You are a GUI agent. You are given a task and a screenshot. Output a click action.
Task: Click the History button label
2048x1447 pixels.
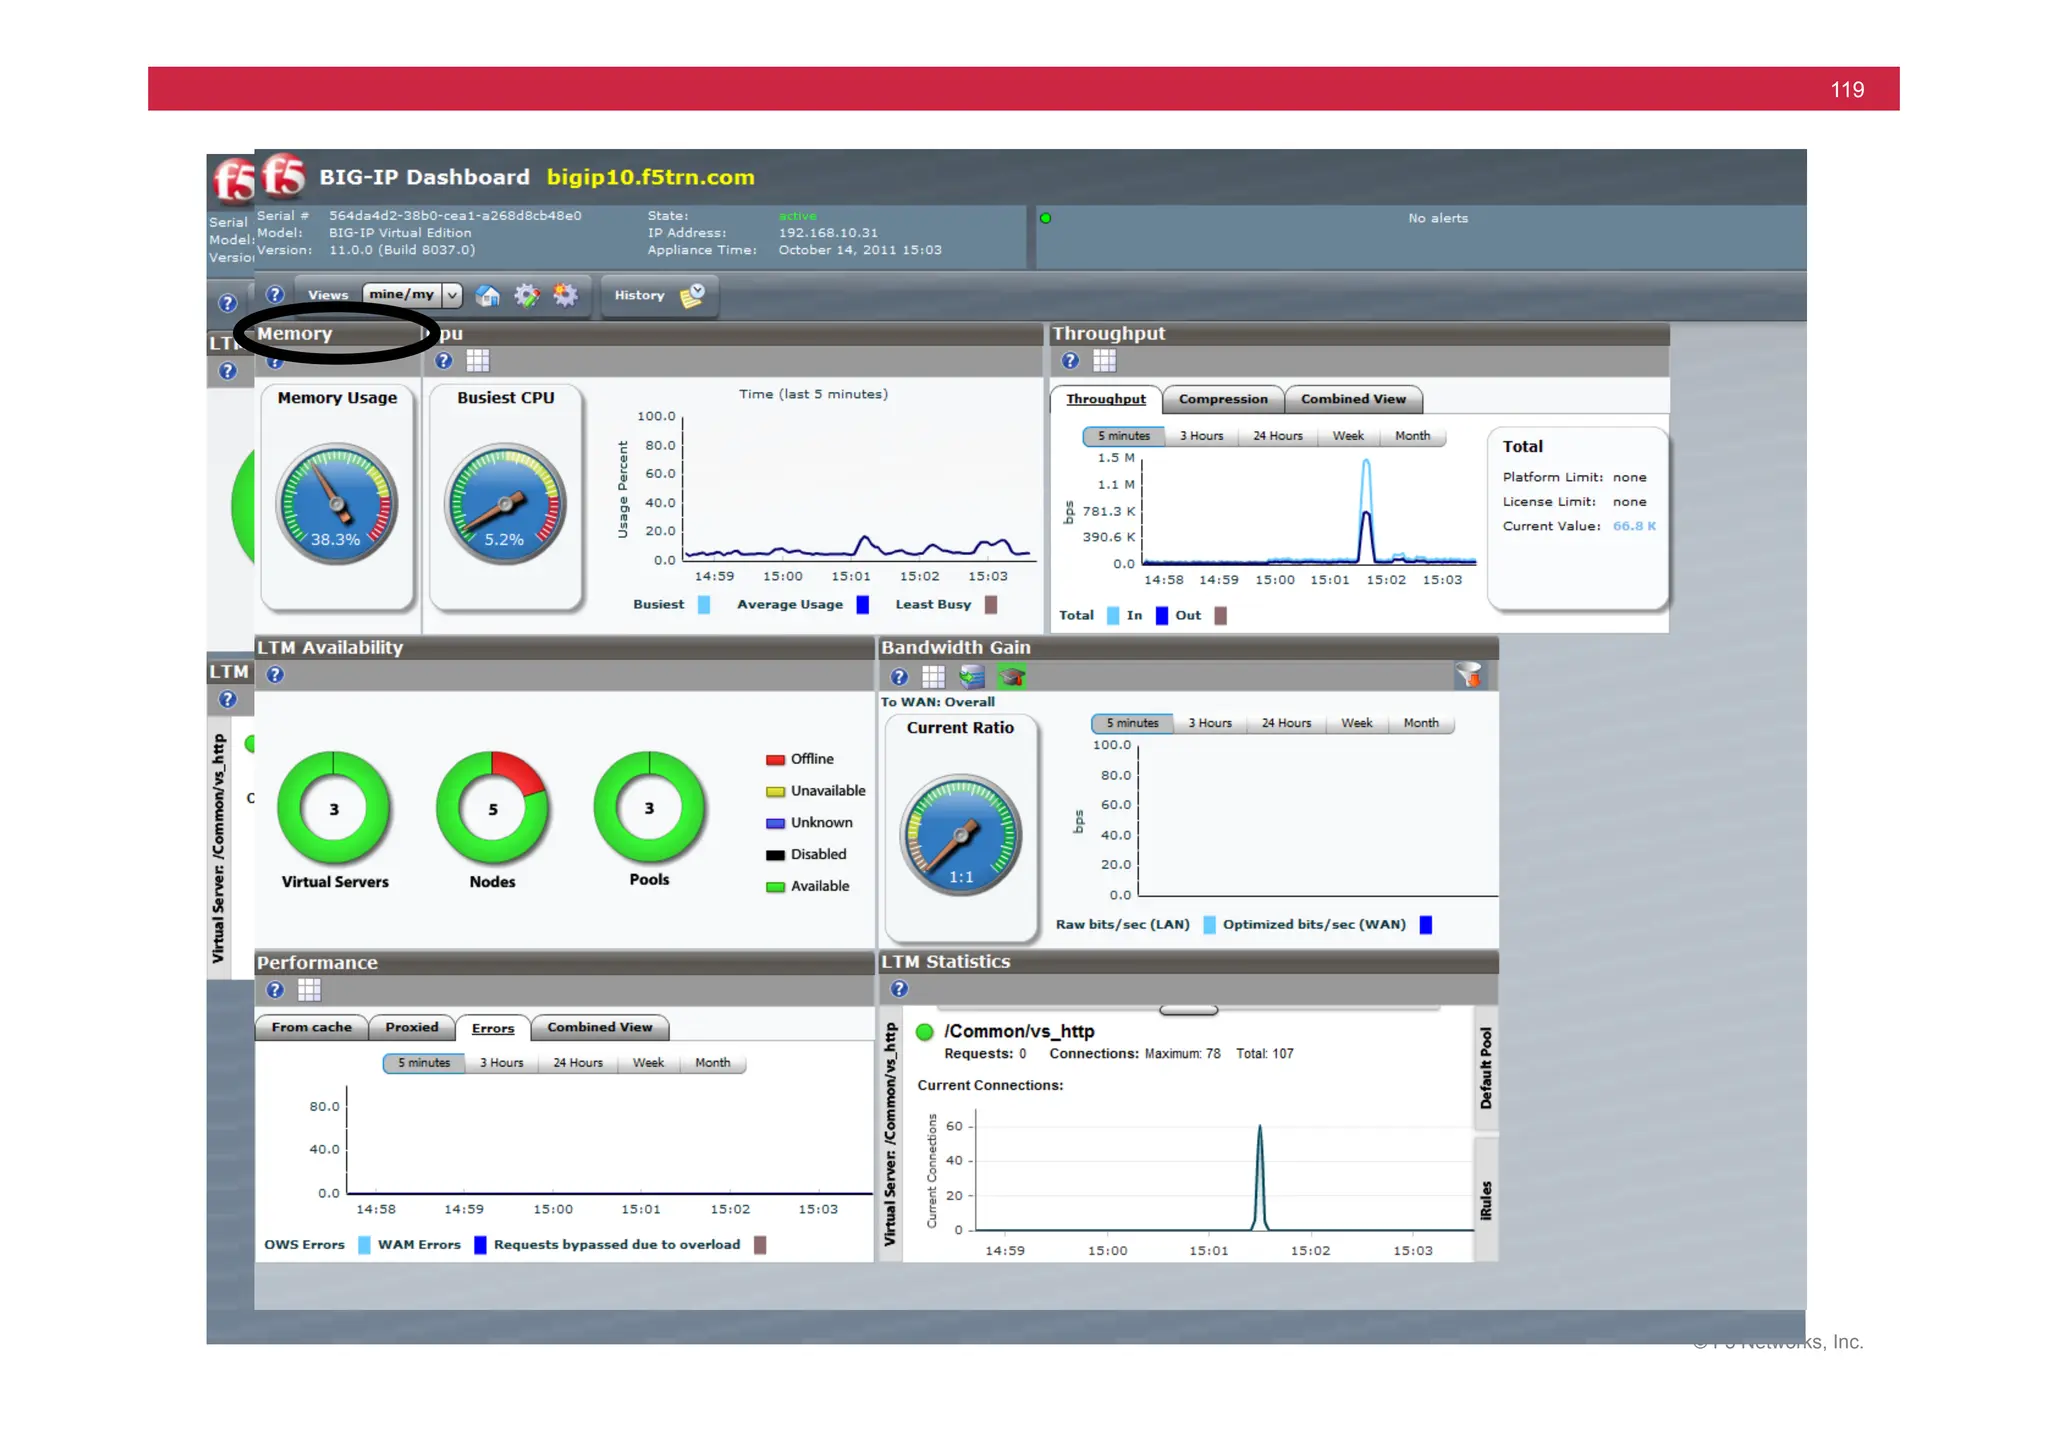coord(639,296)
